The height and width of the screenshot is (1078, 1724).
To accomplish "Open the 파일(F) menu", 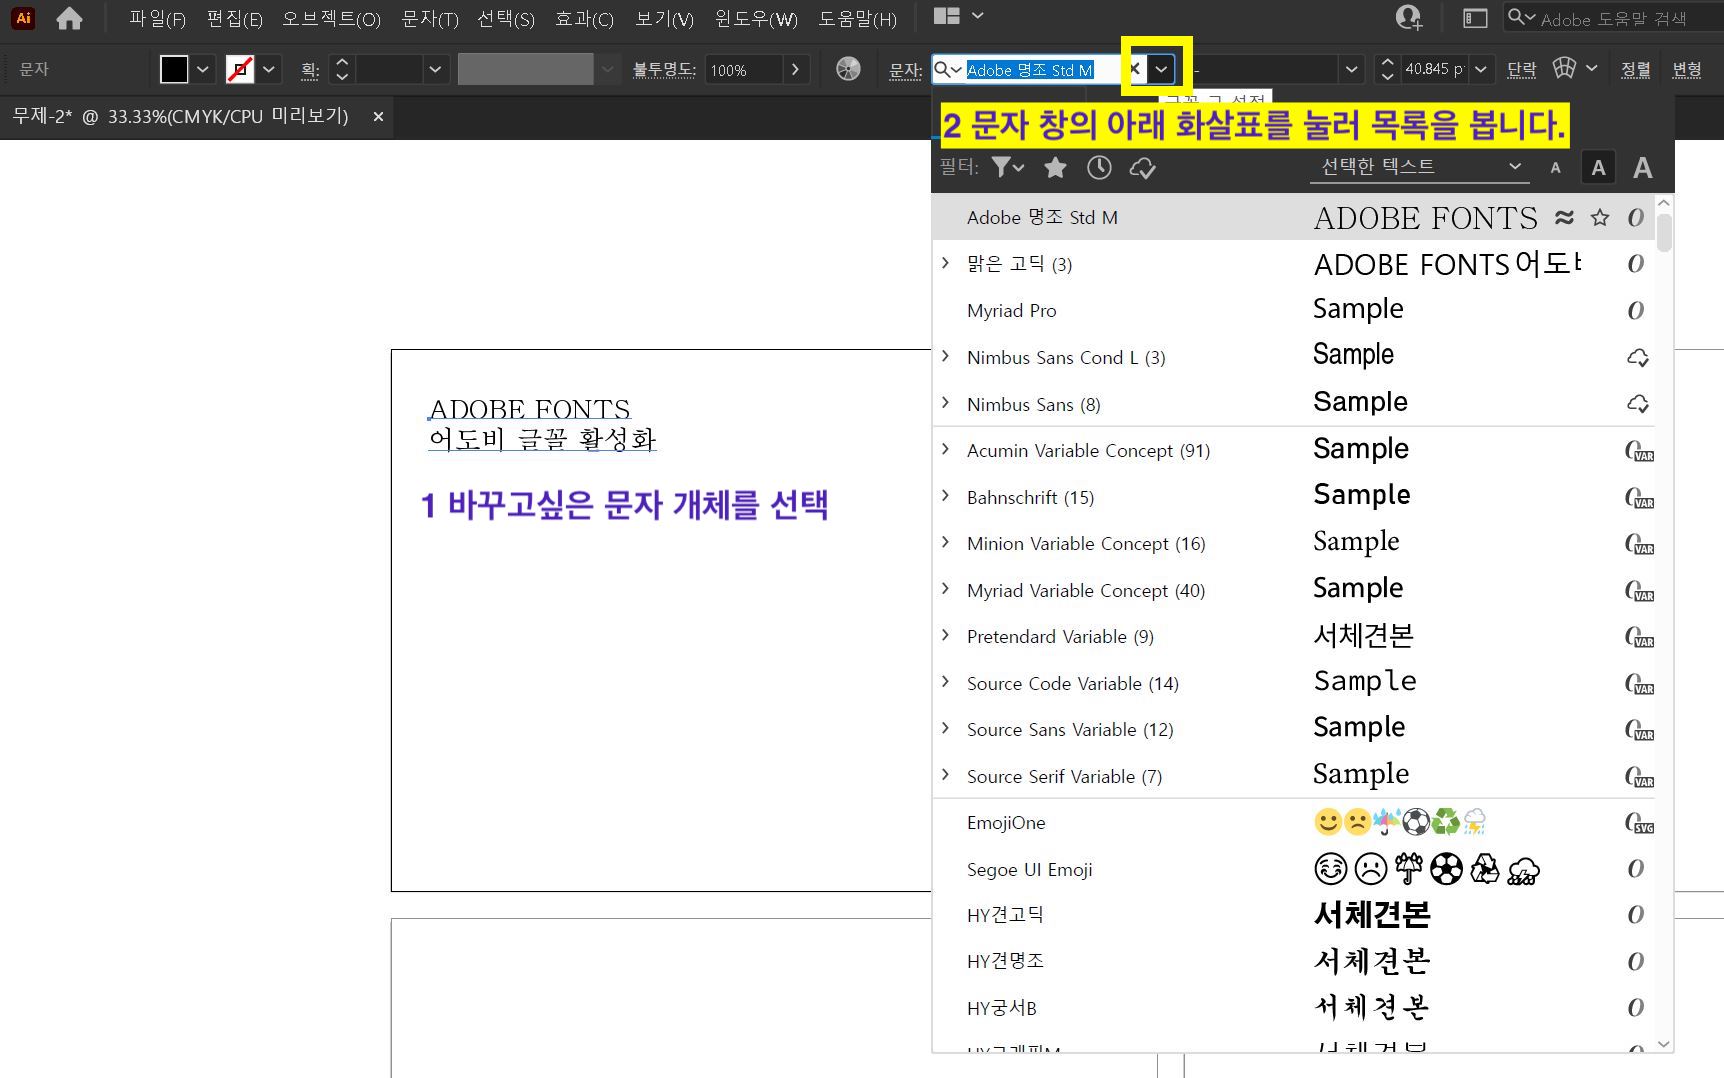I will coord(157,18).
